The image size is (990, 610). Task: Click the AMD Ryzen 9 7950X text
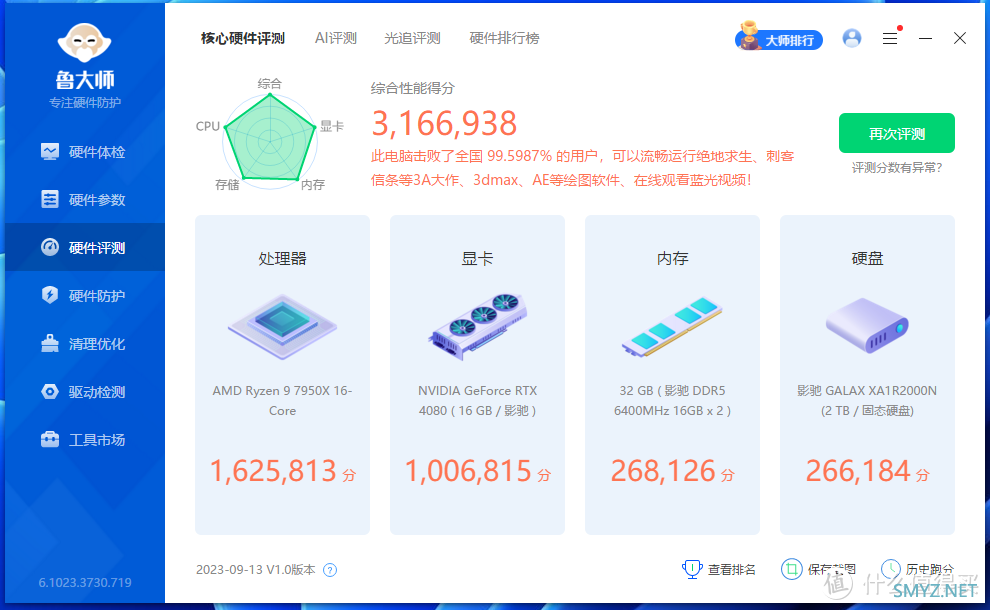point(282,400)
